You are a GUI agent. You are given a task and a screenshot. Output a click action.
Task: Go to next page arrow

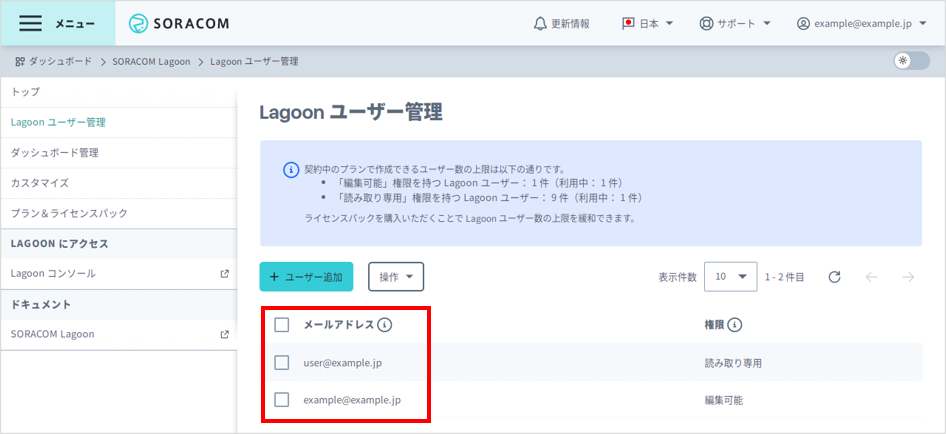(908, 277)
